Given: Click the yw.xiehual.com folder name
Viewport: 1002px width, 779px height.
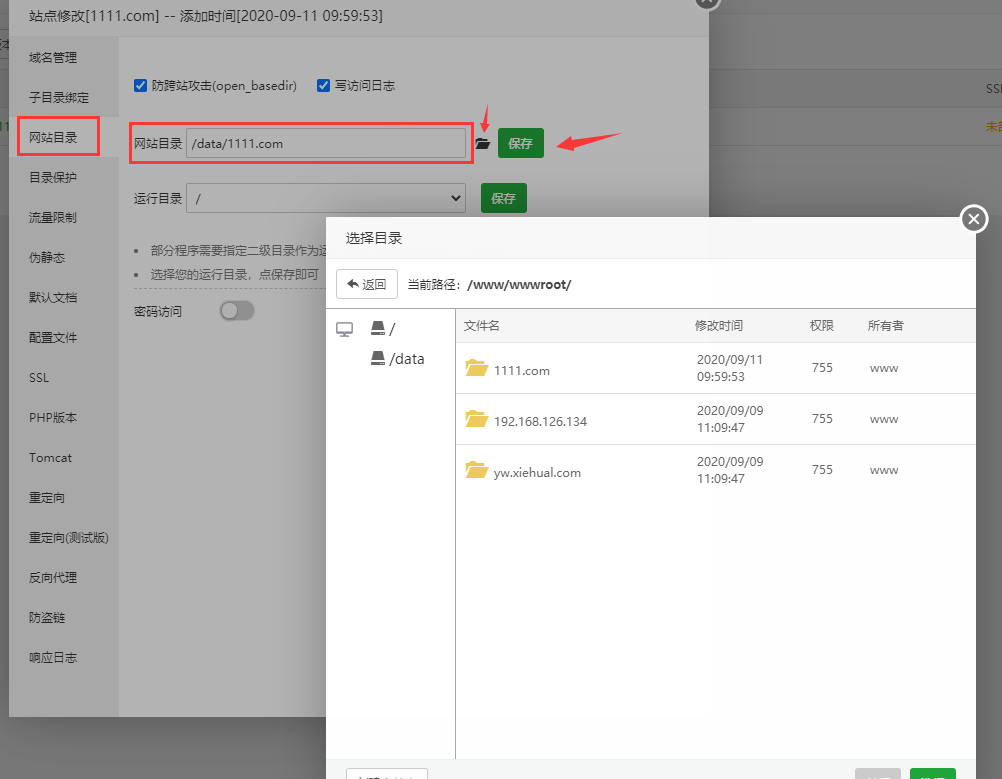Looking at the screenshot, I should coord(537,473).
